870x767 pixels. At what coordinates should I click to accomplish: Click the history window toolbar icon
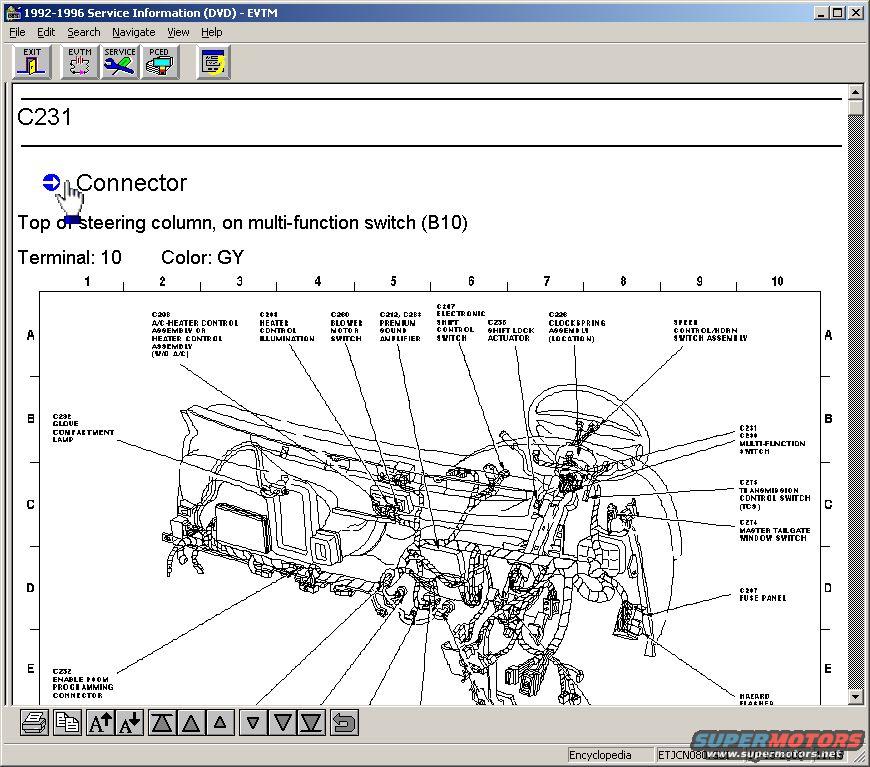[213, 62]
